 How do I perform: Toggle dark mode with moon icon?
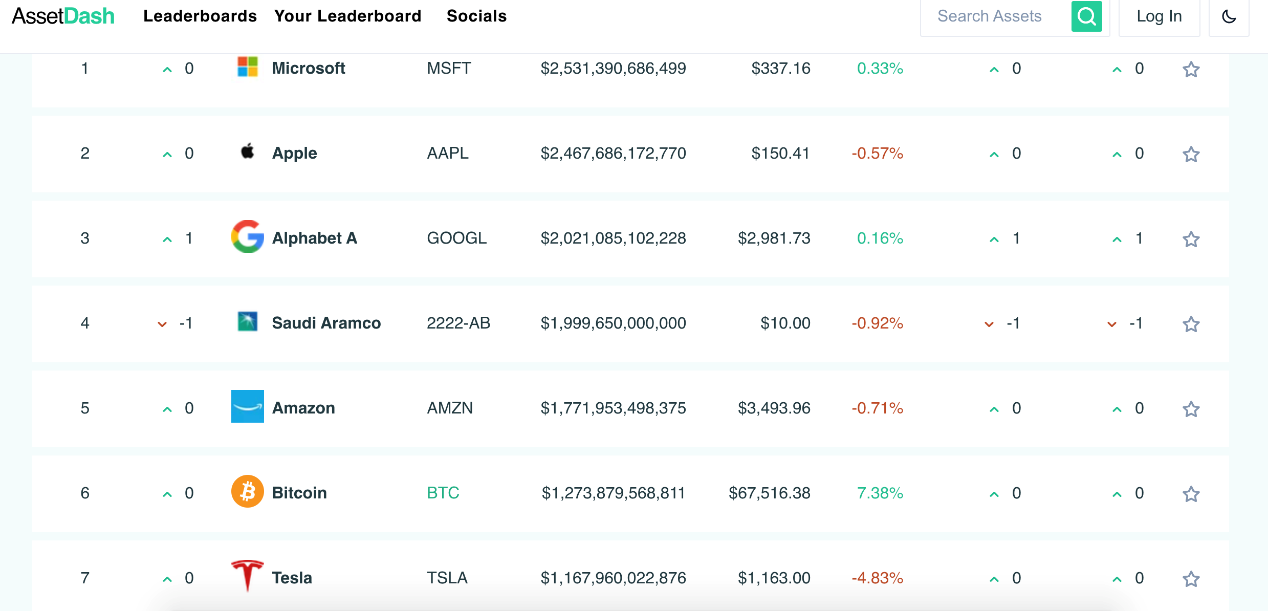[x=1229, y=16]
